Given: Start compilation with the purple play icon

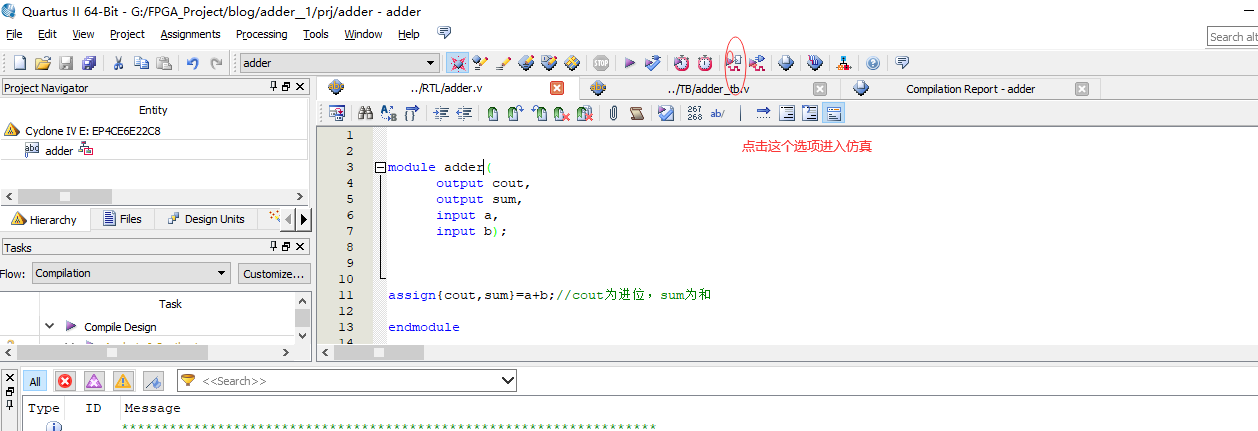Looking at the screenshot, I should click(629, 63).
